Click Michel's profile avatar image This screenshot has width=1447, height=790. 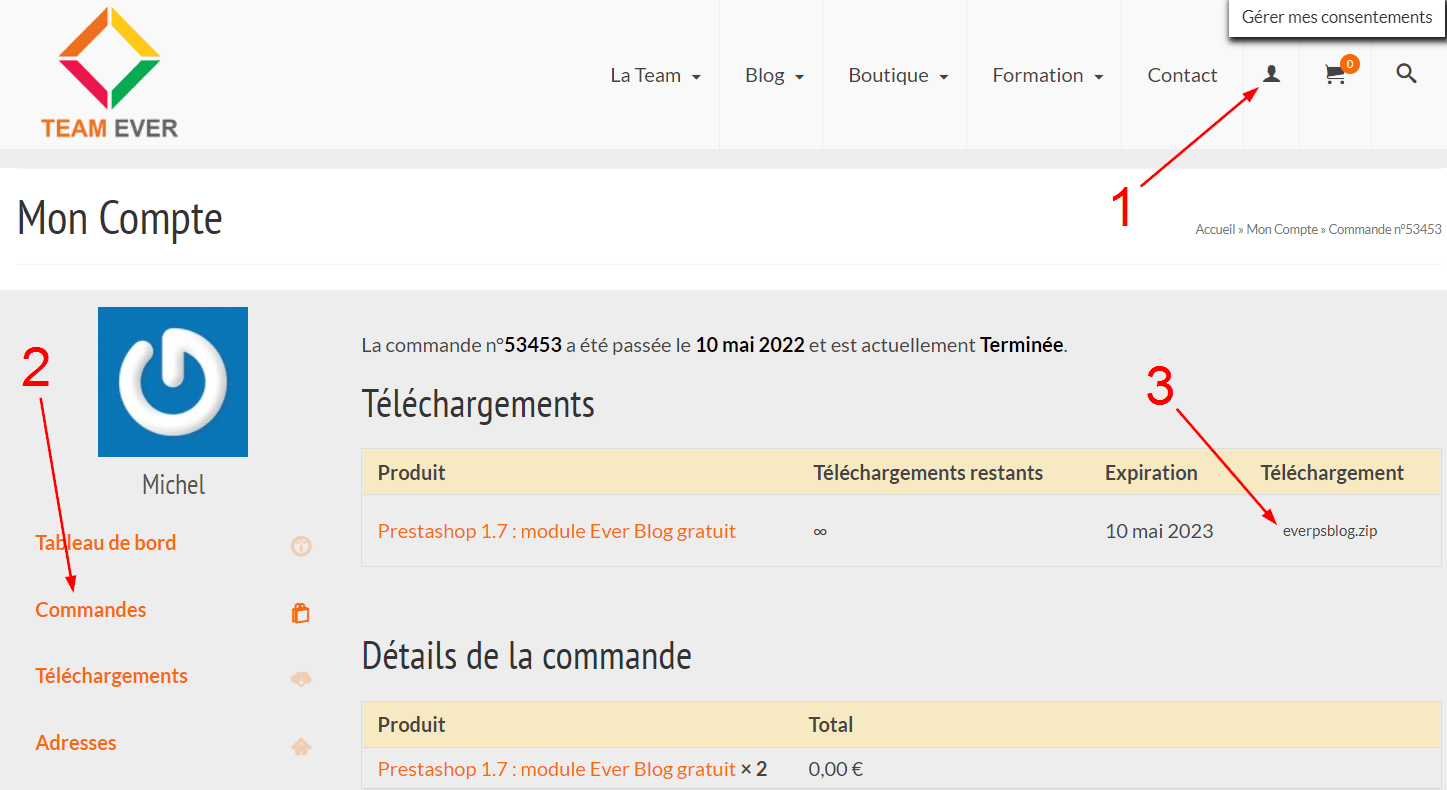tap(173, 382)
